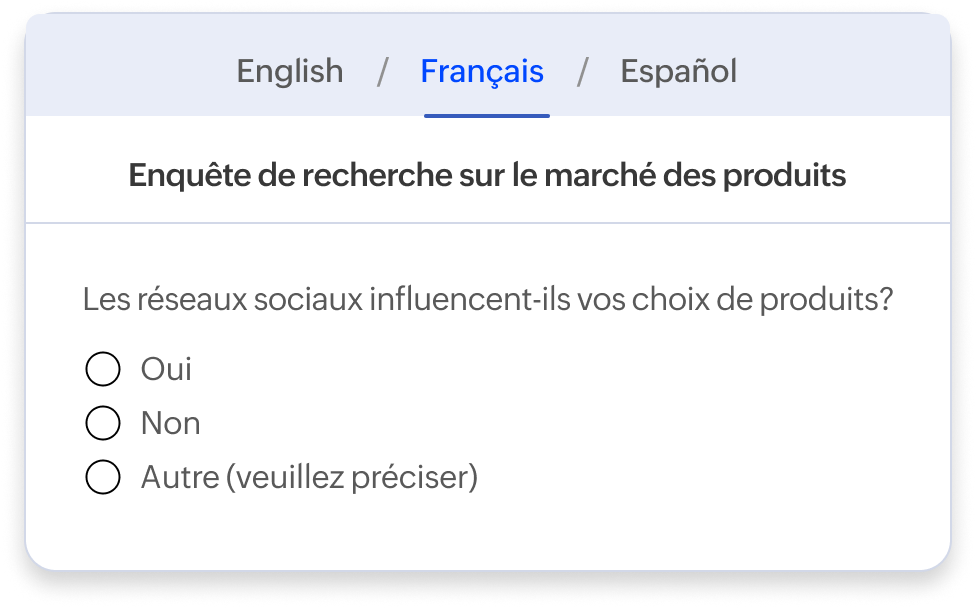
Task: Click the English language link
Action: pos(289,71)
